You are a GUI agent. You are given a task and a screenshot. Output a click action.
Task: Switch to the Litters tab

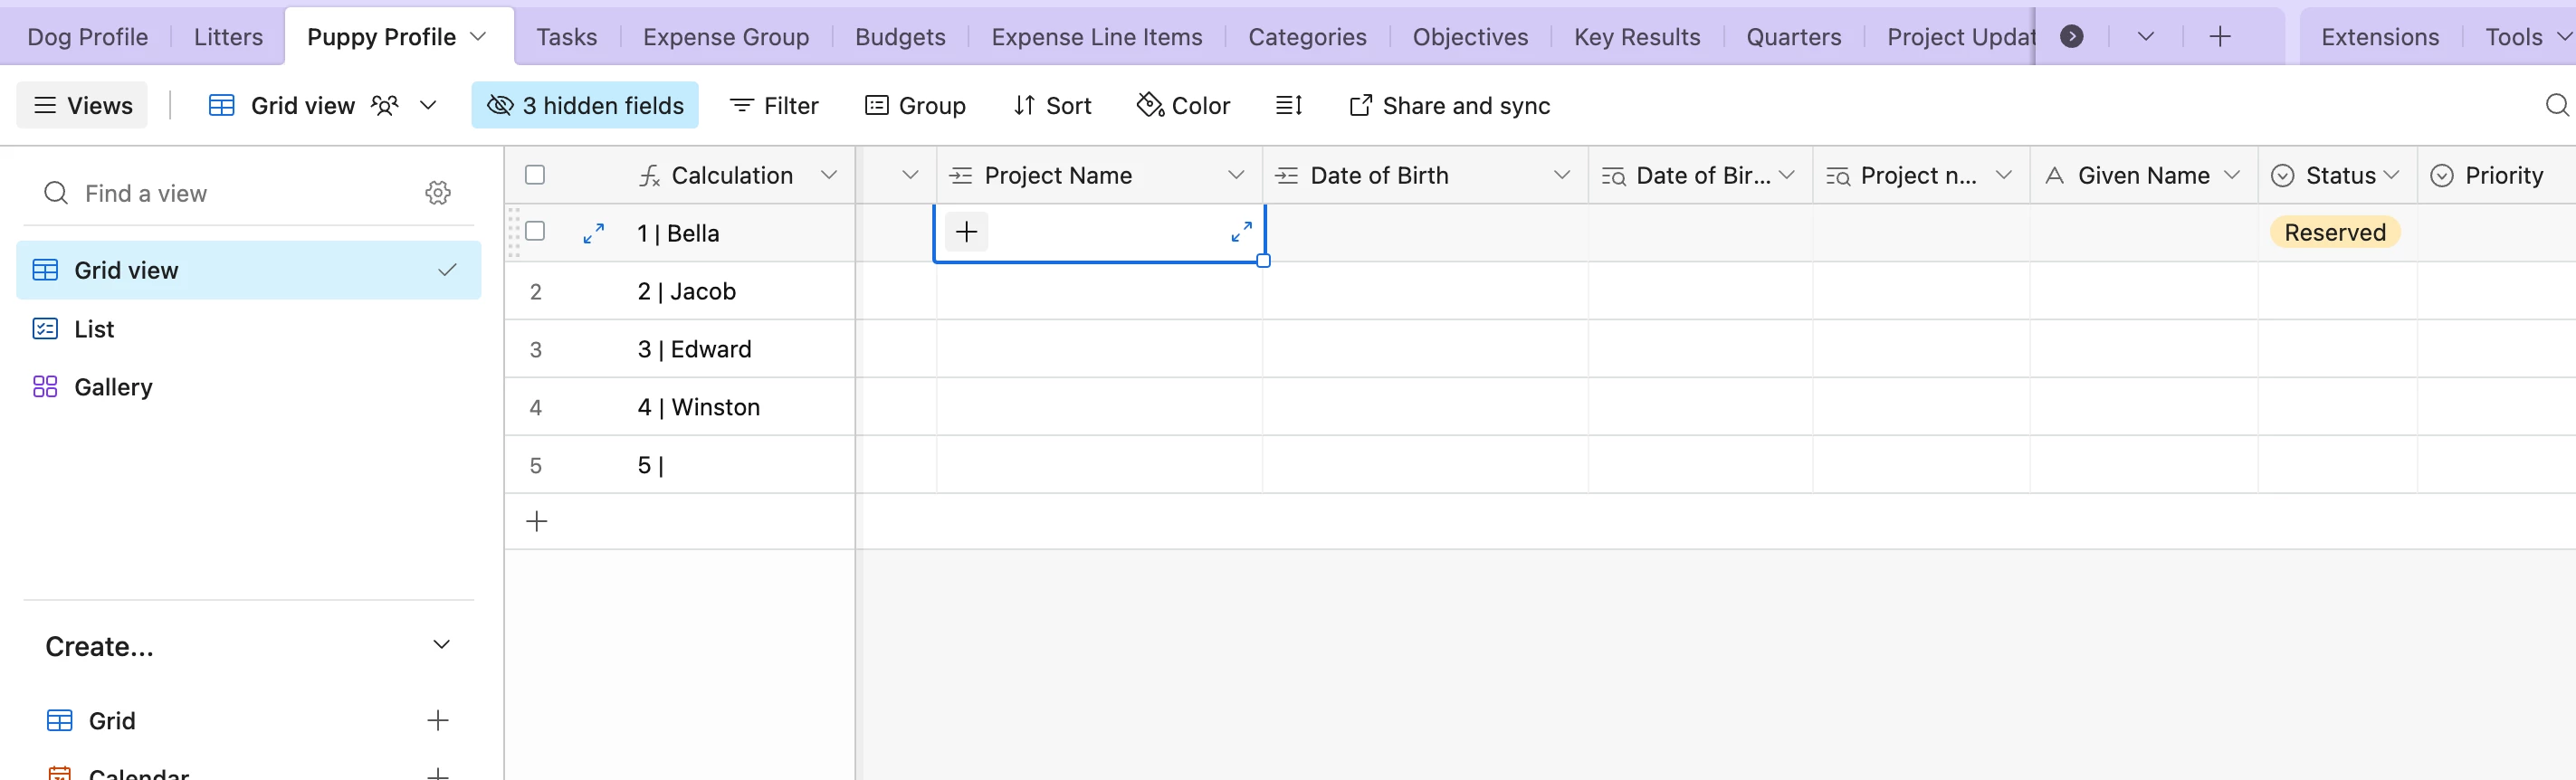click(228, 37)
